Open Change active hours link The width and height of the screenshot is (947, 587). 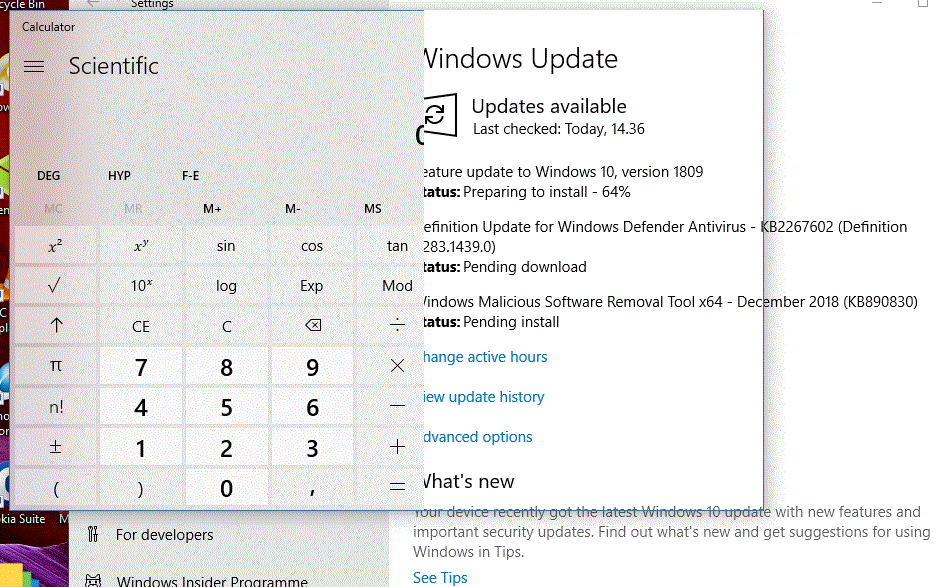coord(485,357)
